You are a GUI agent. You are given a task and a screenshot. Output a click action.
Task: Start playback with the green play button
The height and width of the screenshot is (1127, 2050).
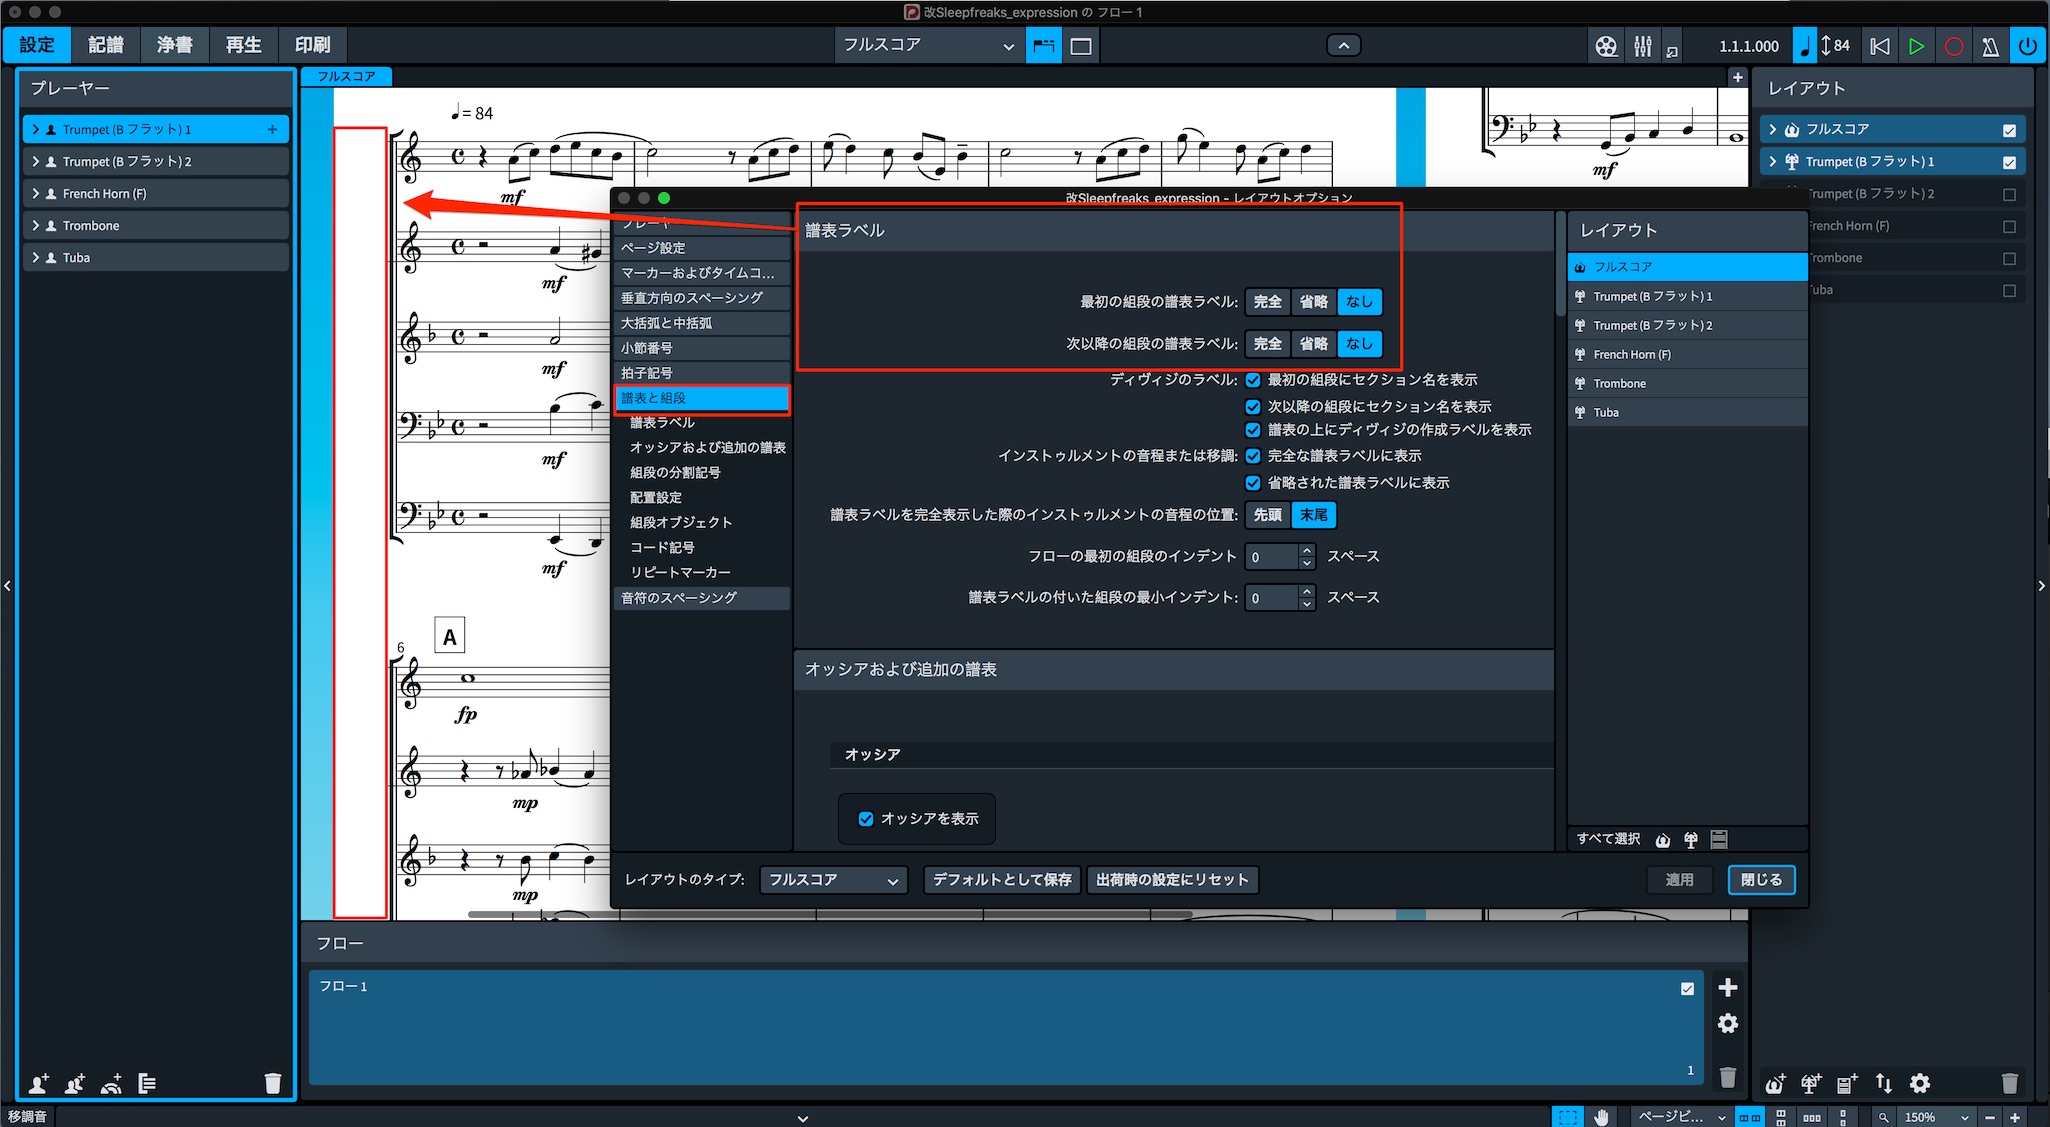coord(1916,46)
